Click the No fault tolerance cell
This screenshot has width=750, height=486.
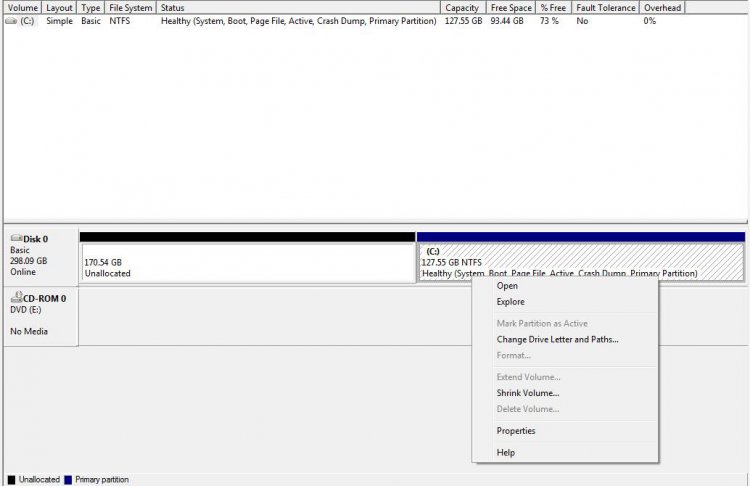[x=582, y=21]
